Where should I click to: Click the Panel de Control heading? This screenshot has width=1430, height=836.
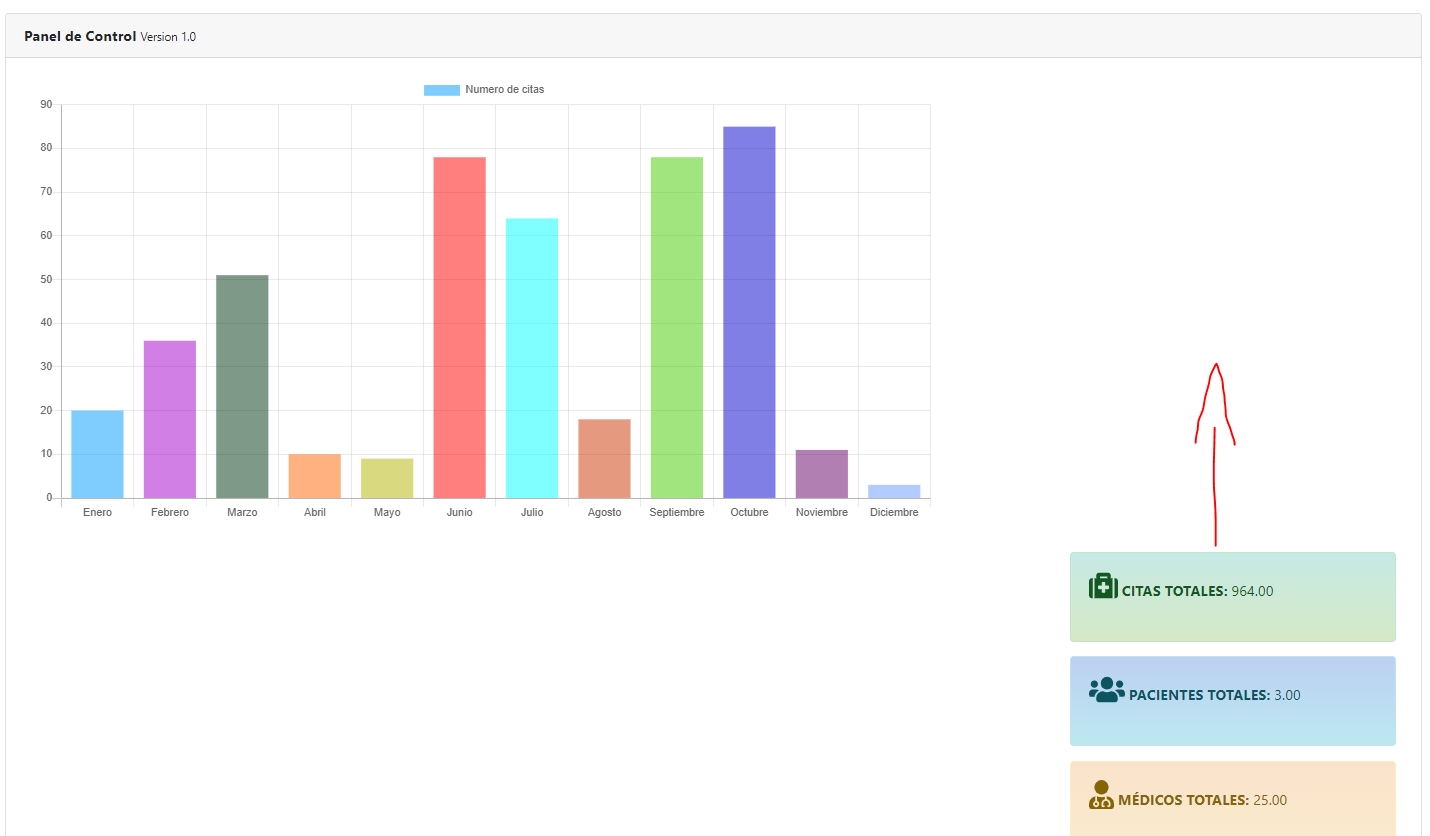(80, 37)
